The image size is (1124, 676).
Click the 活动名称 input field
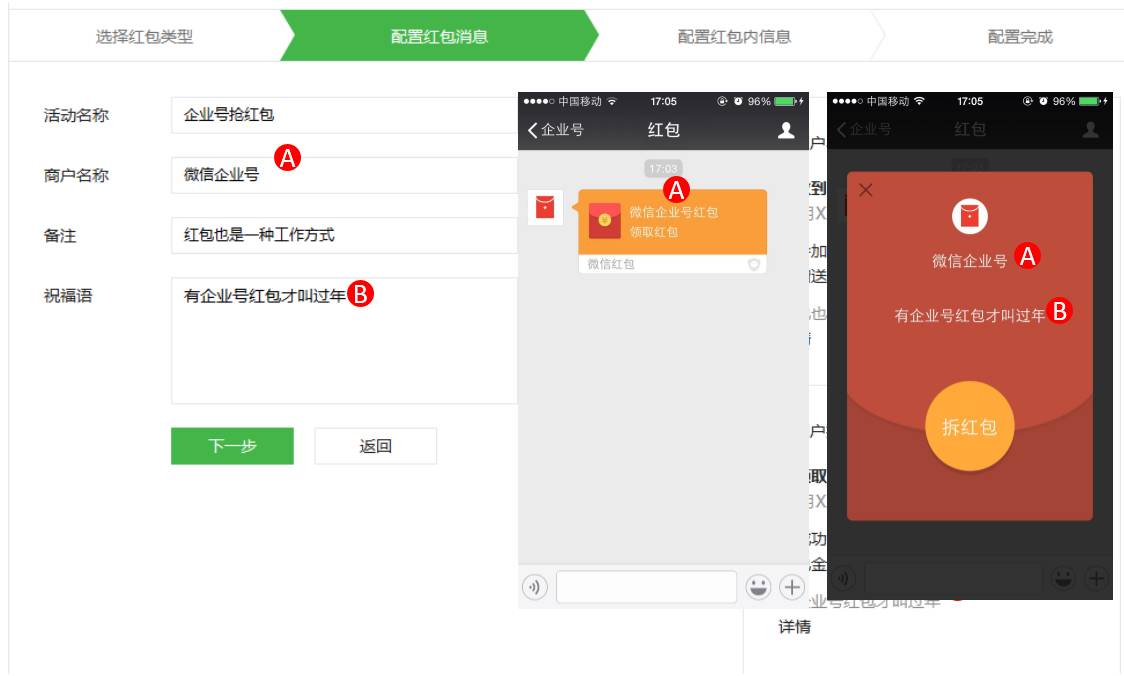coord(344,115)
